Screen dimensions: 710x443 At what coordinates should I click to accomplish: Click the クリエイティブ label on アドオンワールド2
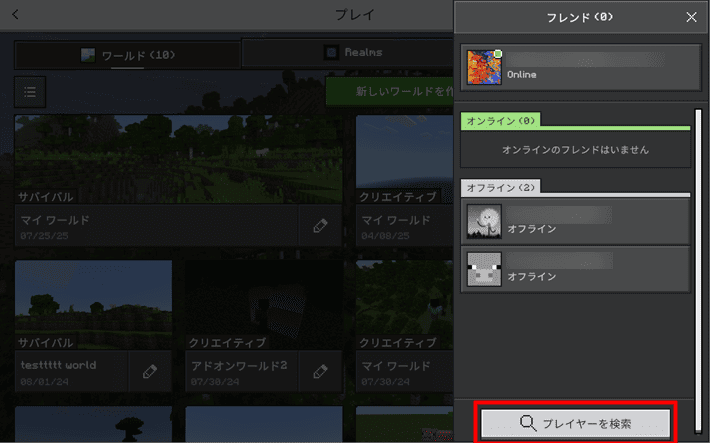click(227, 343)
